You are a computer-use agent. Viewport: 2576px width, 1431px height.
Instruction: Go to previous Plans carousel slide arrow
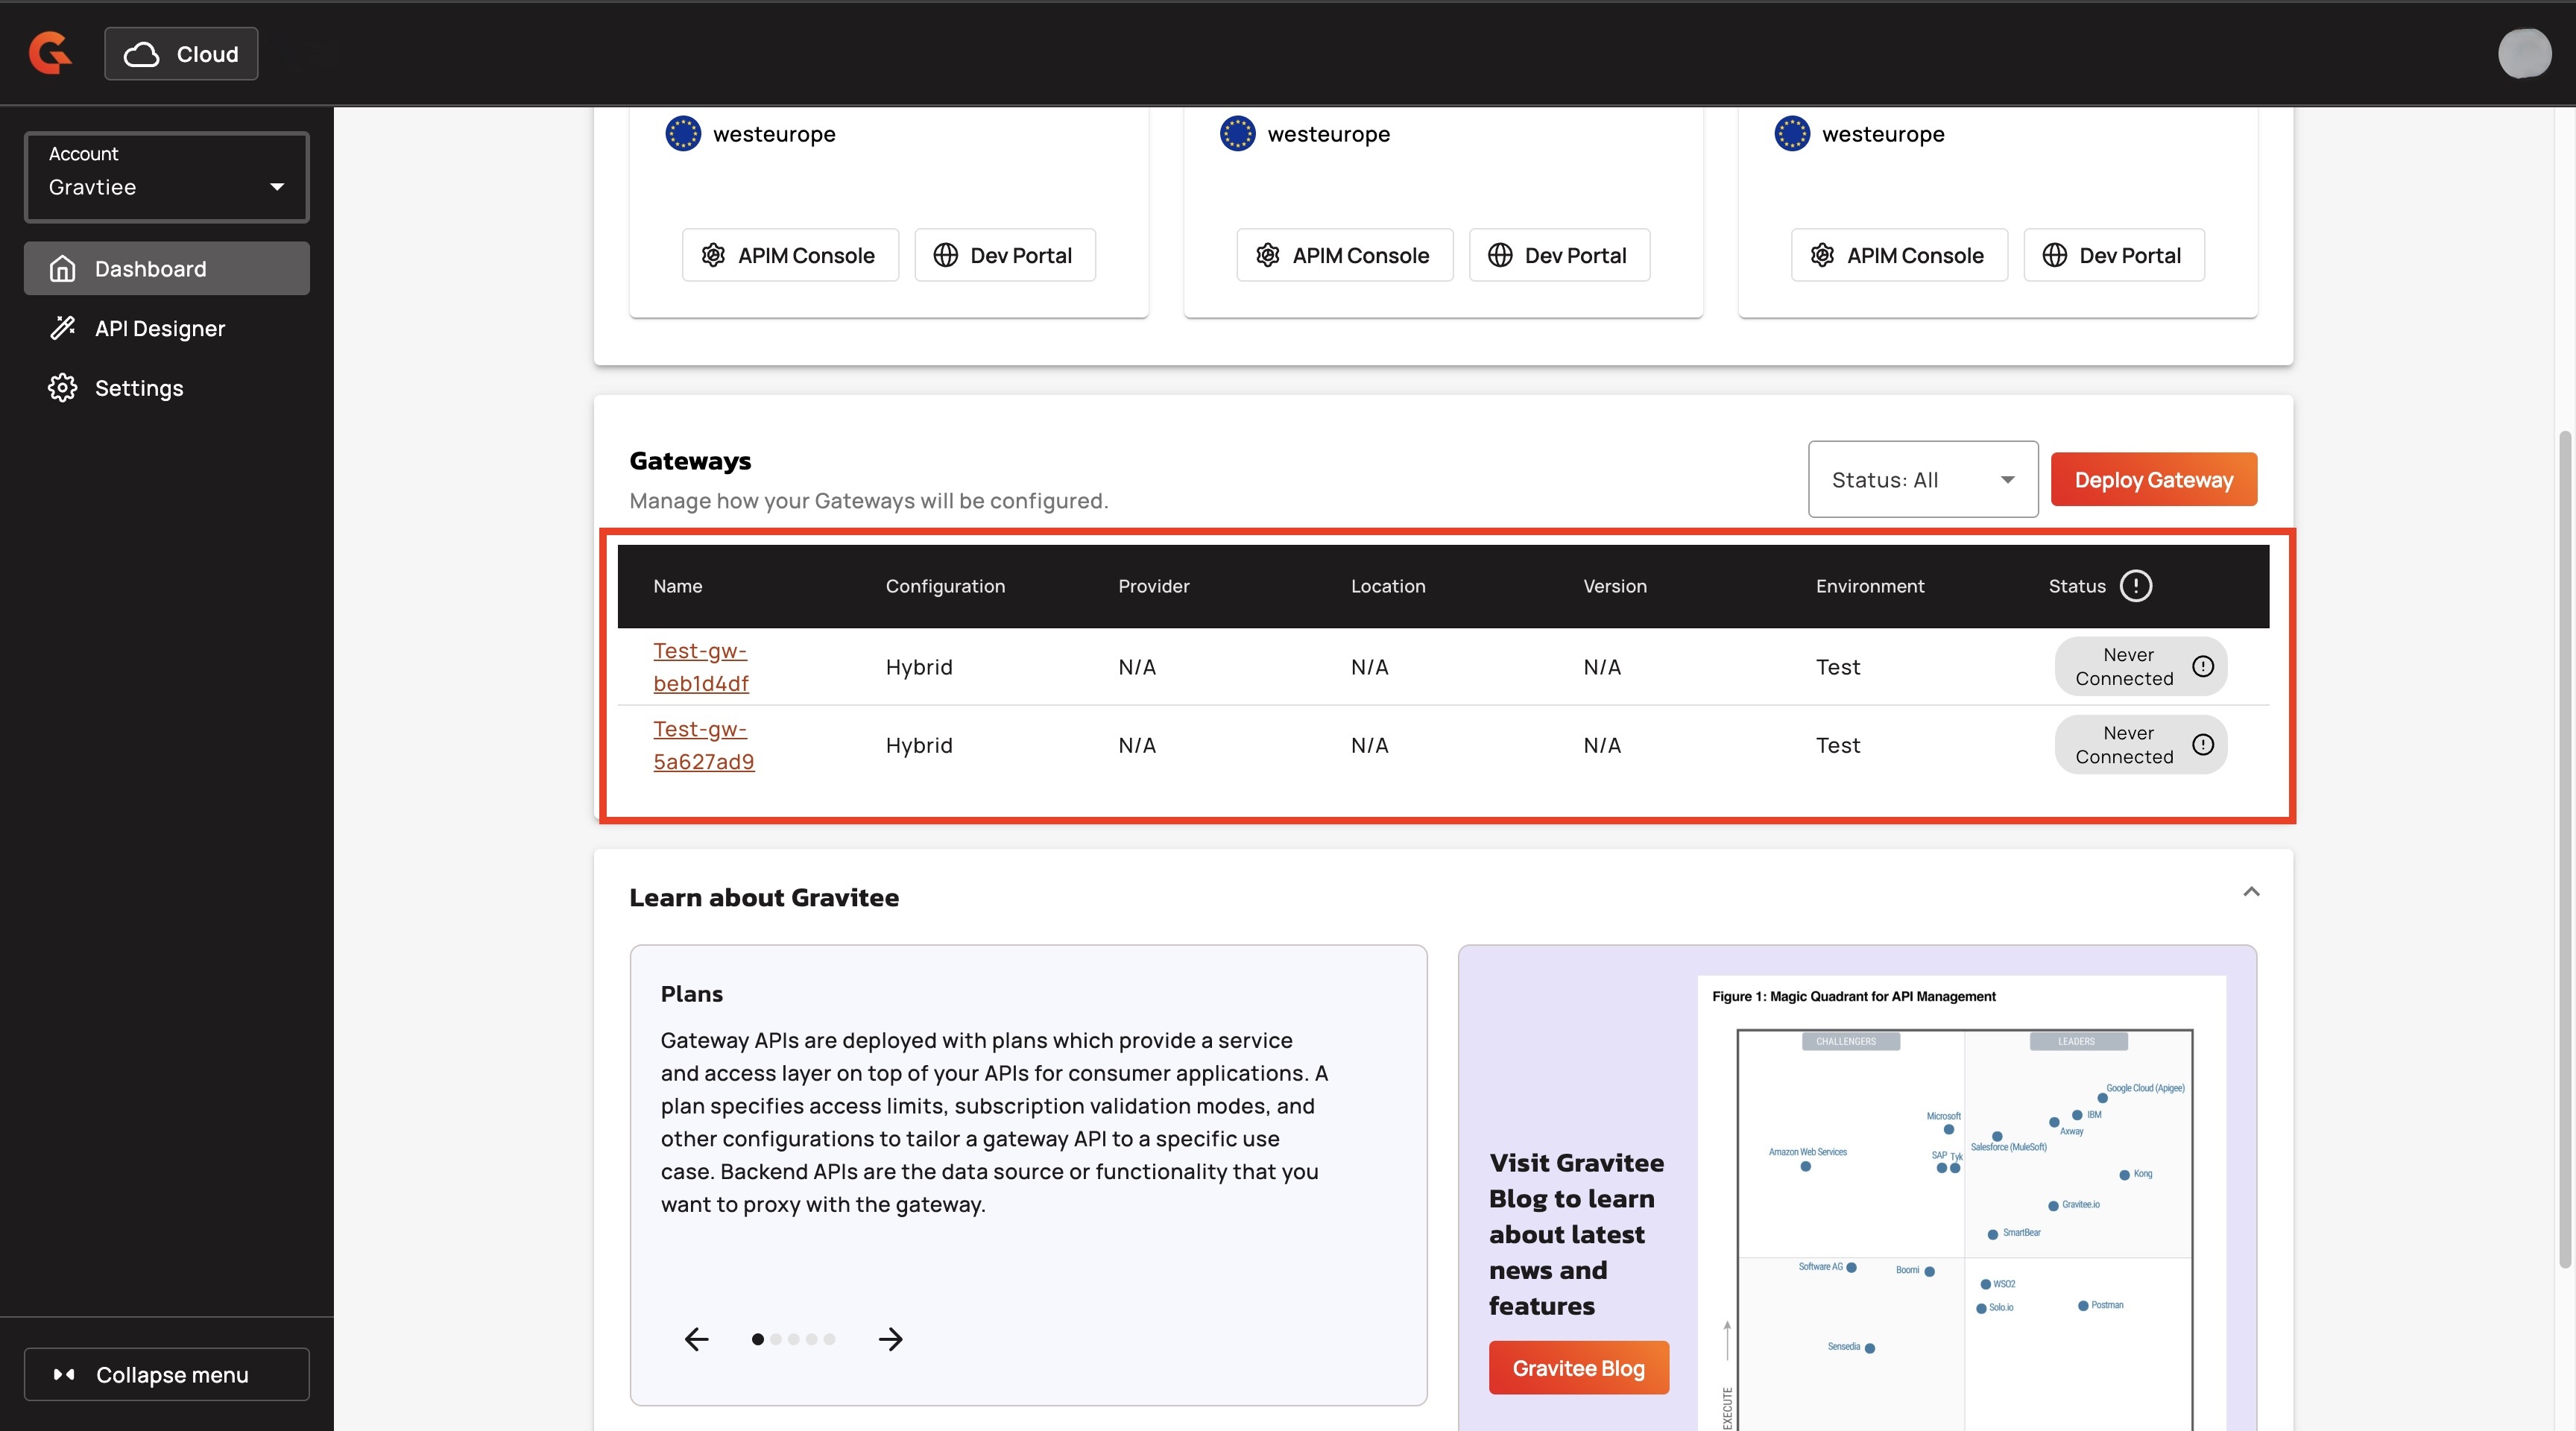click(697, 1339)
